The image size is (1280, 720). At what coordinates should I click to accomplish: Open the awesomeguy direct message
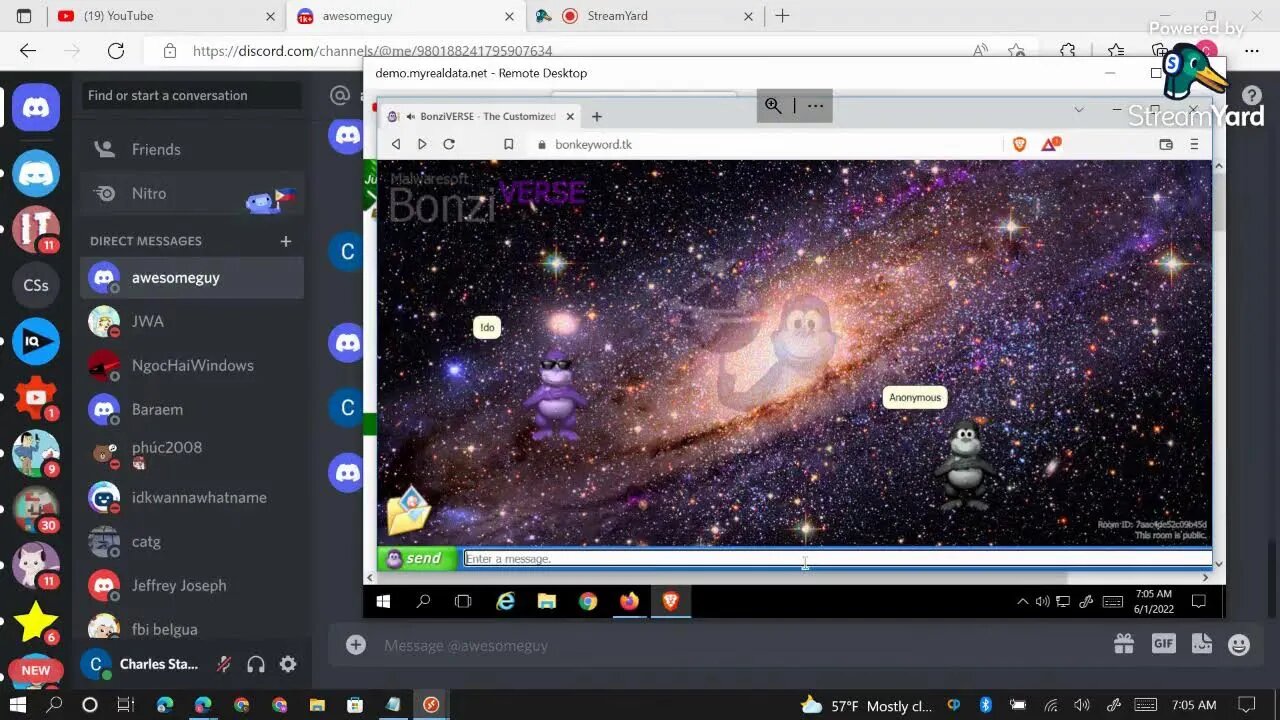click(192, 277)
